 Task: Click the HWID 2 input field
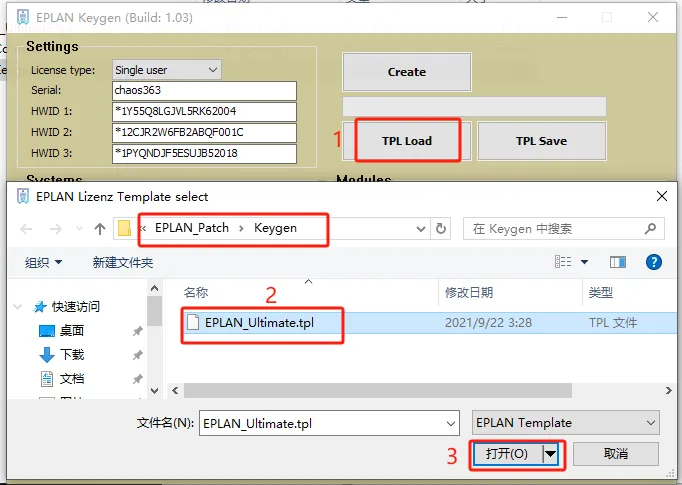204,132
